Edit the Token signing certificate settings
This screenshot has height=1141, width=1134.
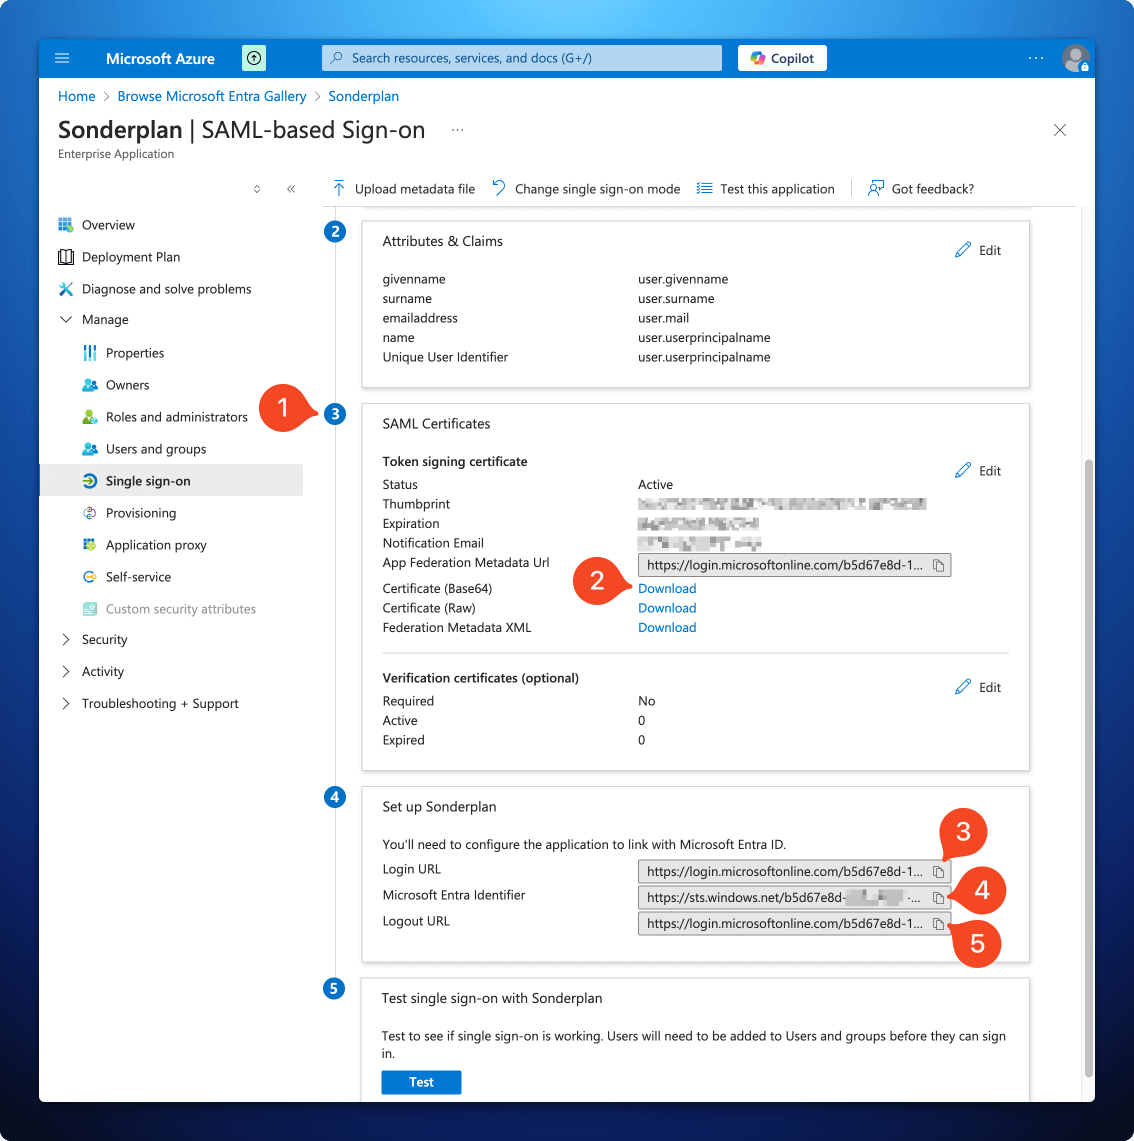pos(977,470)
